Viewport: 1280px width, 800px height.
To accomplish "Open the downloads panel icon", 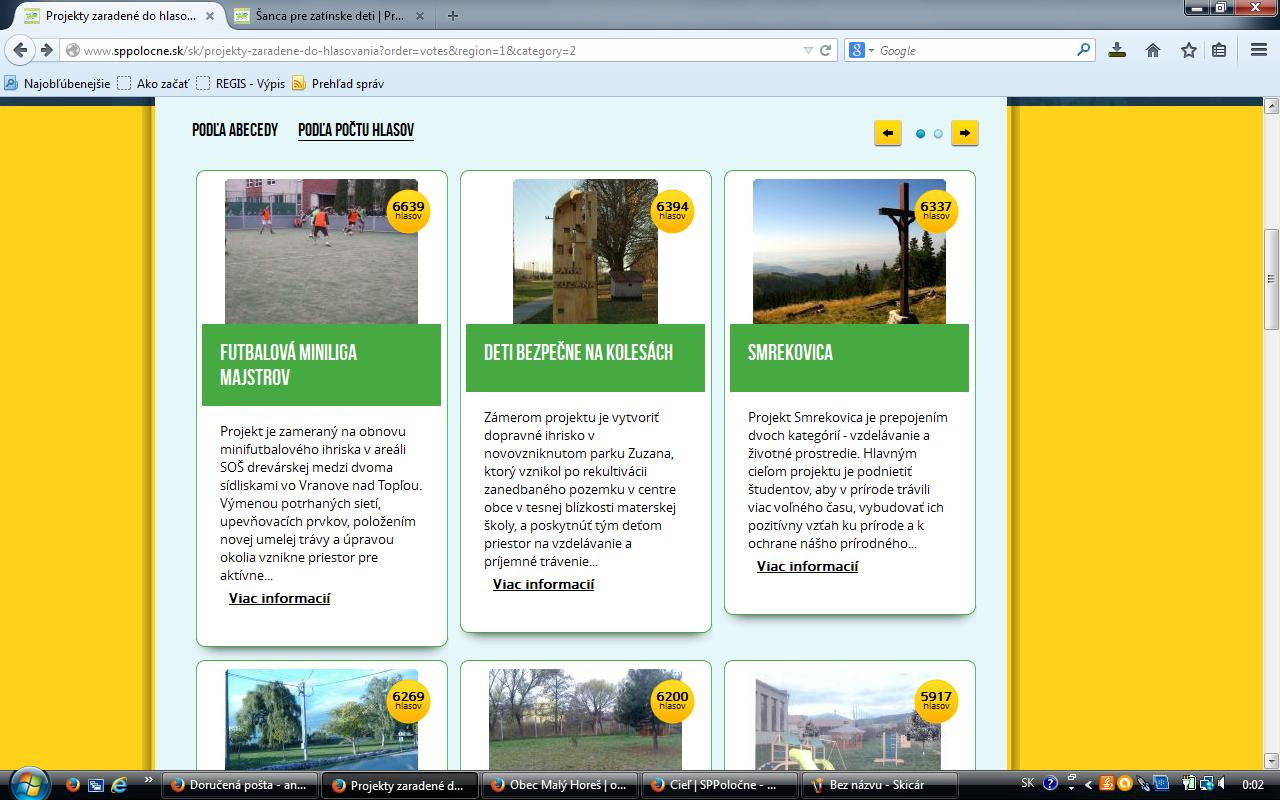I will point(1118,50).
